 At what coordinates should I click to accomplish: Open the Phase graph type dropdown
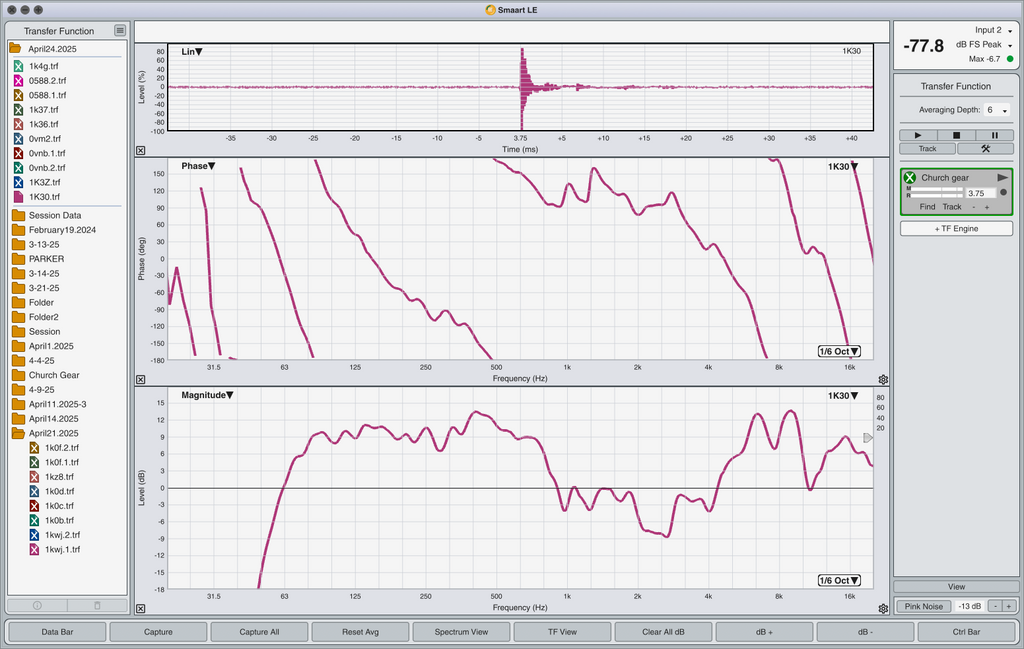click(198, 166)
